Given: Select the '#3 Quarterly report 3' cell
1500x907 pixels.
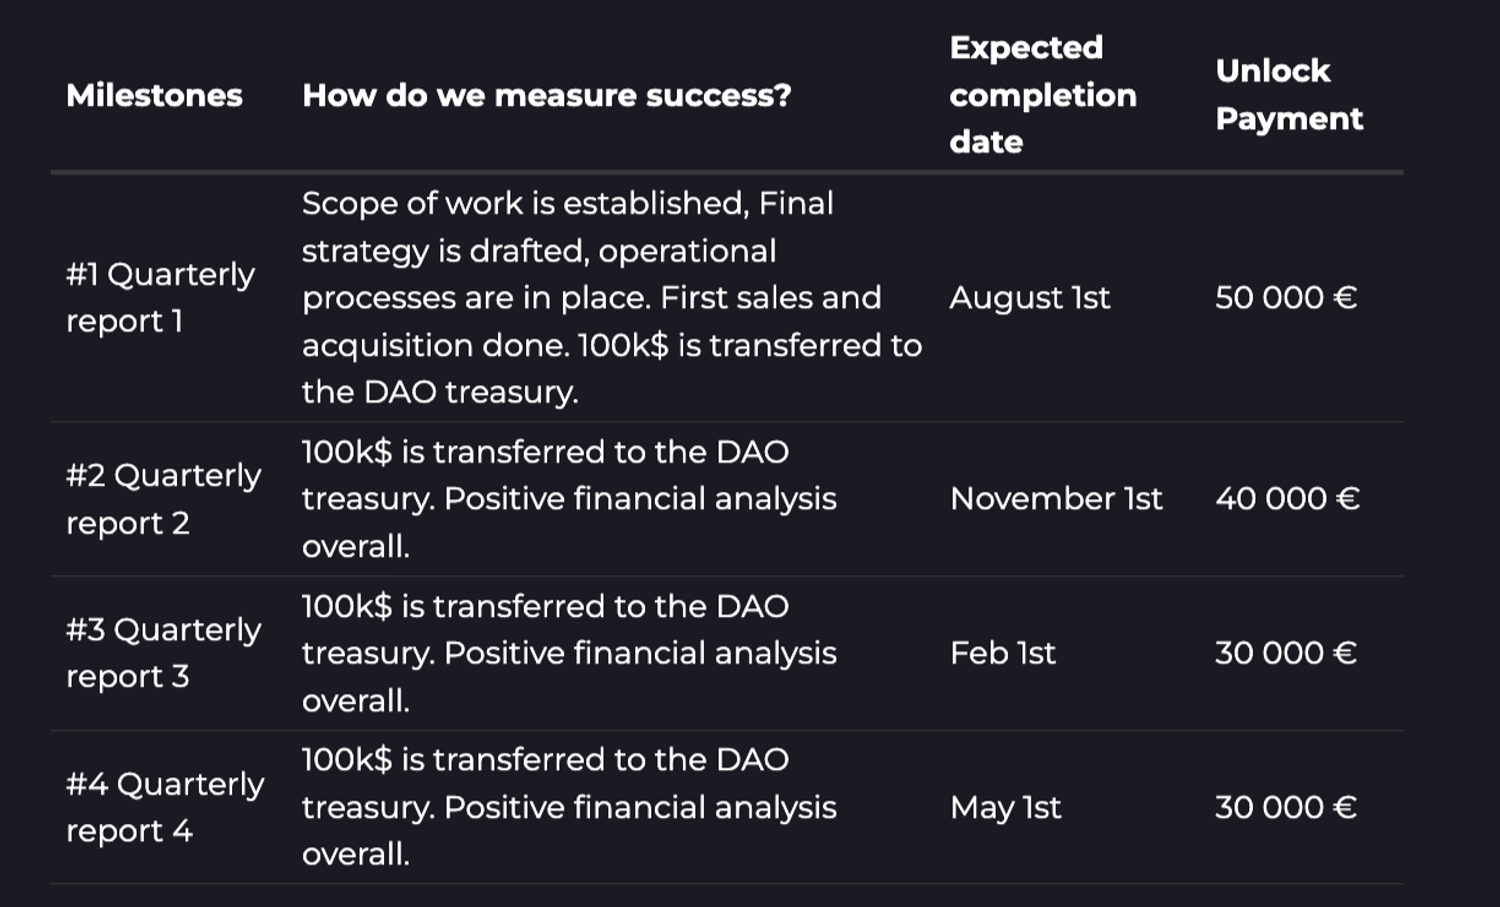Looking at the screenshot, I should [163, 652].
